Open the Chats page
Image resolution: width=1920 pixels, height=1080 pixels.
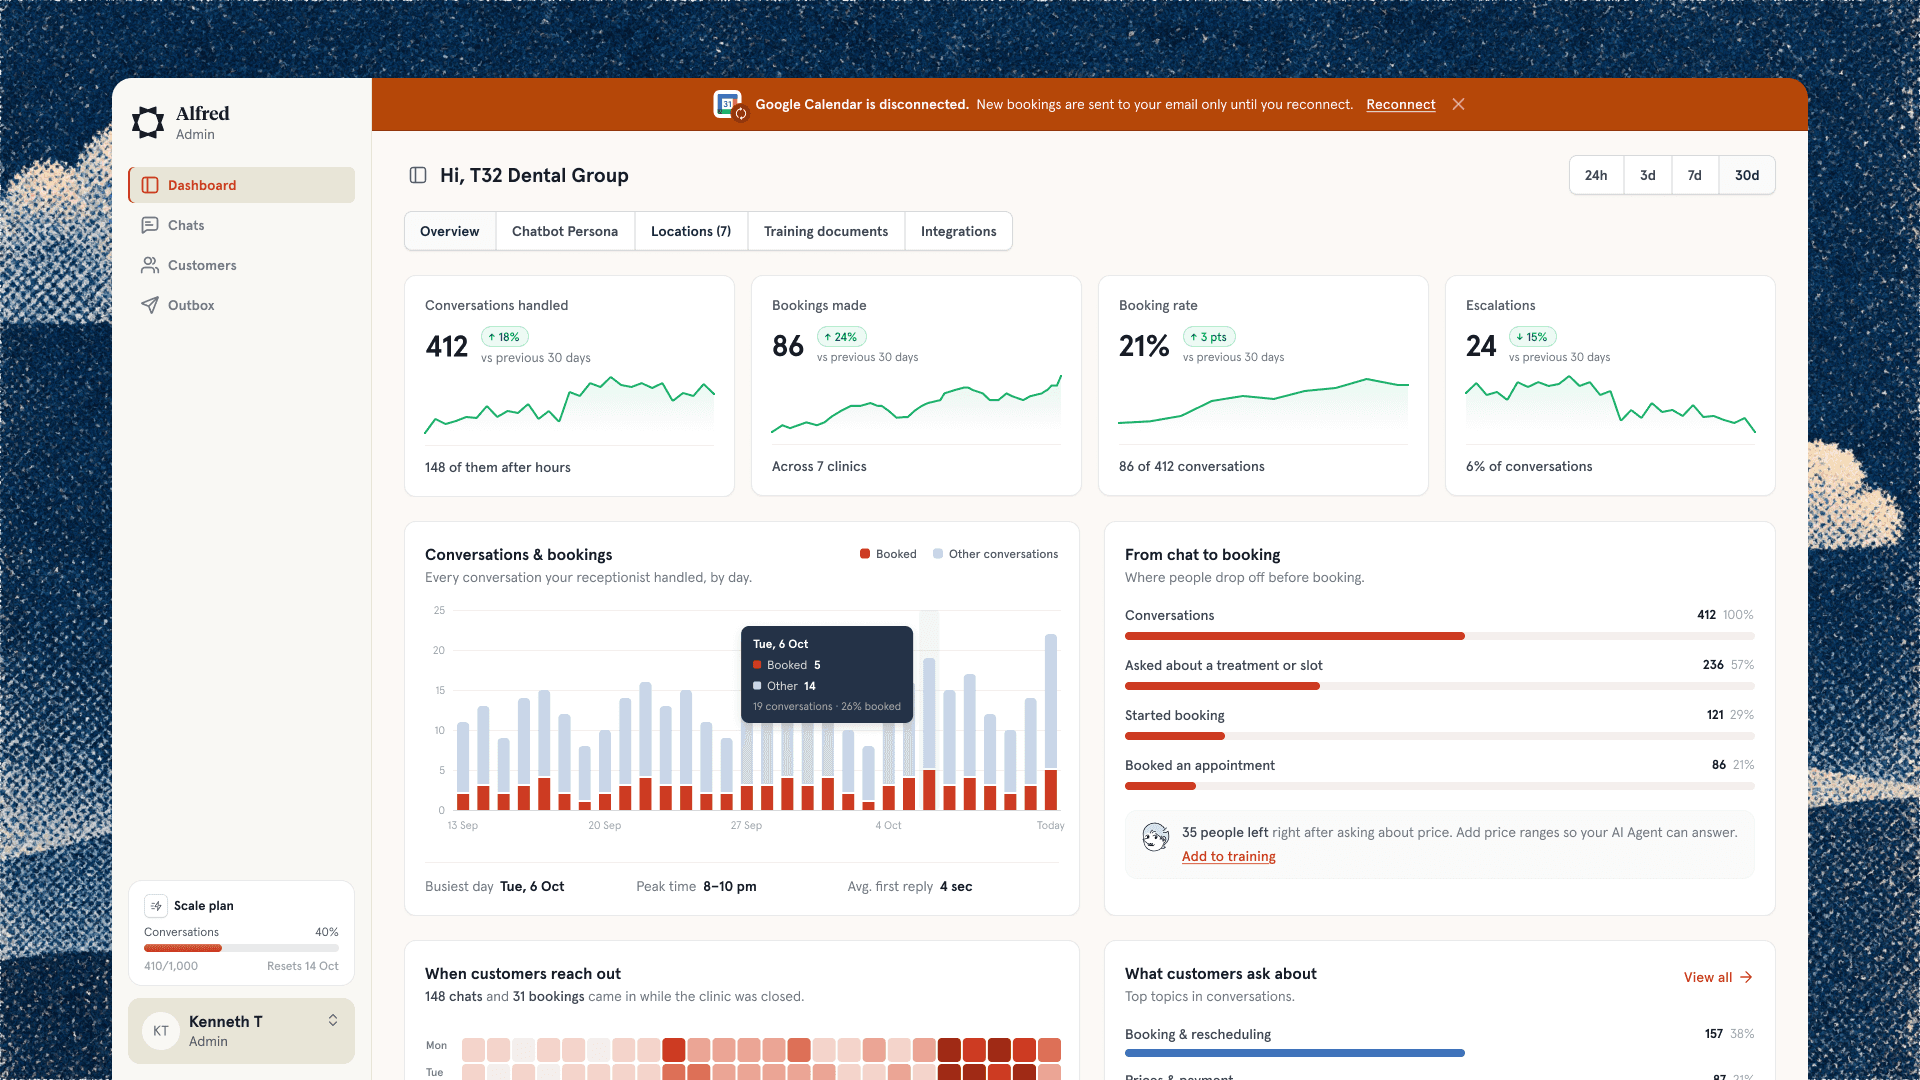click(241, 225)
